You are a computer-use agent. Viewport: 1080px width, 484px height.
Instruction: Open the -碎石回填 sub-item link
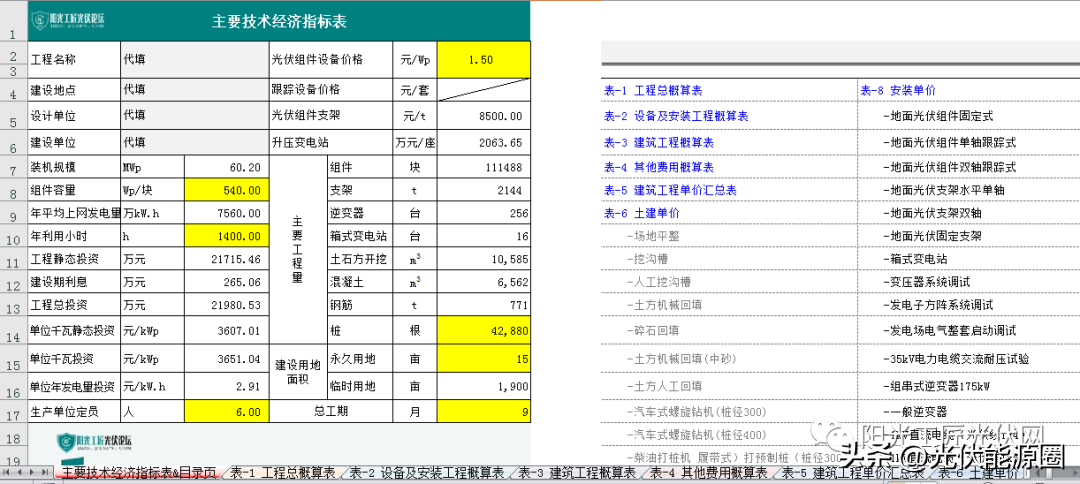653,331
